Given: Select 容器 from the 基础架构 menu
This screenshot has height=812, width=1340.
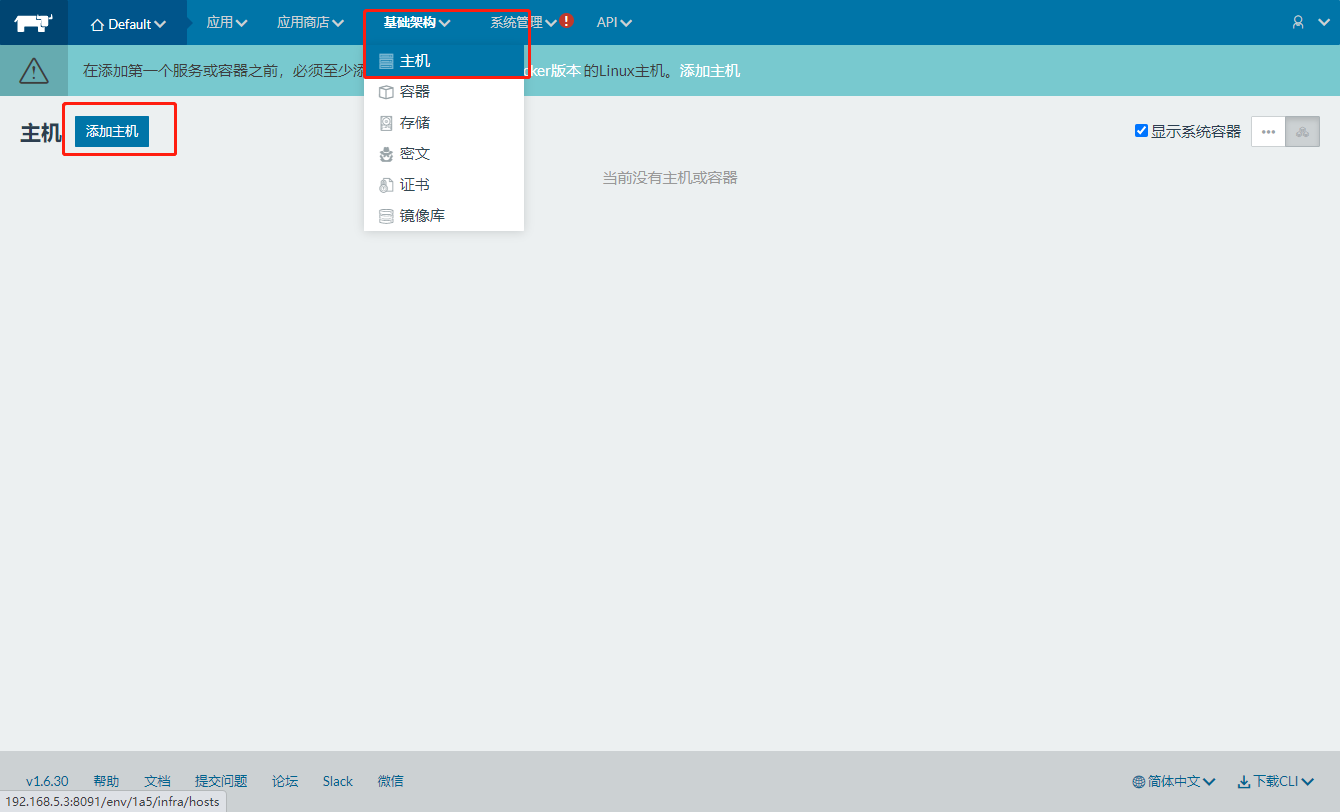Looking at the screenshot, I should [414, 92].
